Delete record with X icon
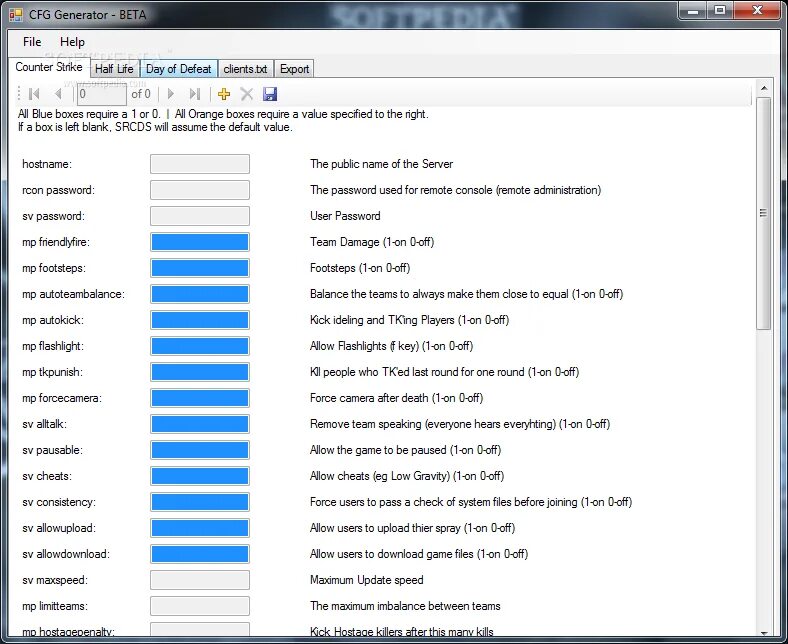 [246, 94]
